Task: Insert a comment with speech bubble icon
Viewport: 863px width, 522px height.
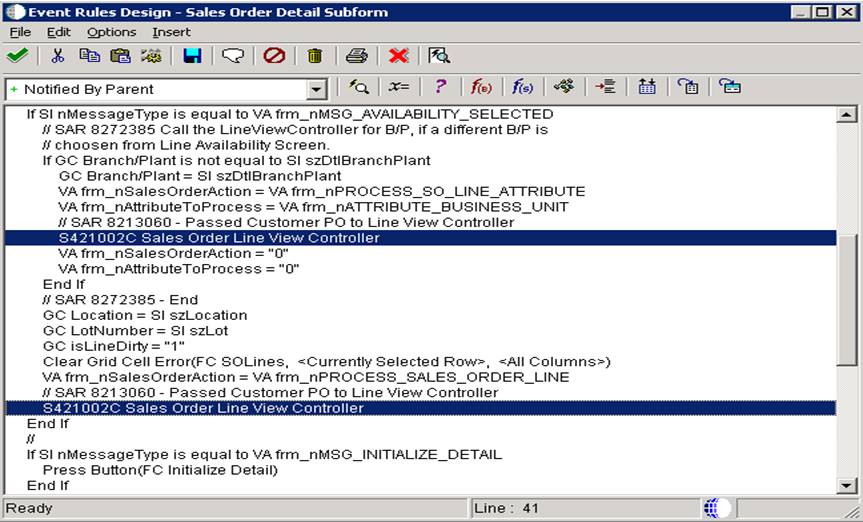Action: (x=233, y=56)
